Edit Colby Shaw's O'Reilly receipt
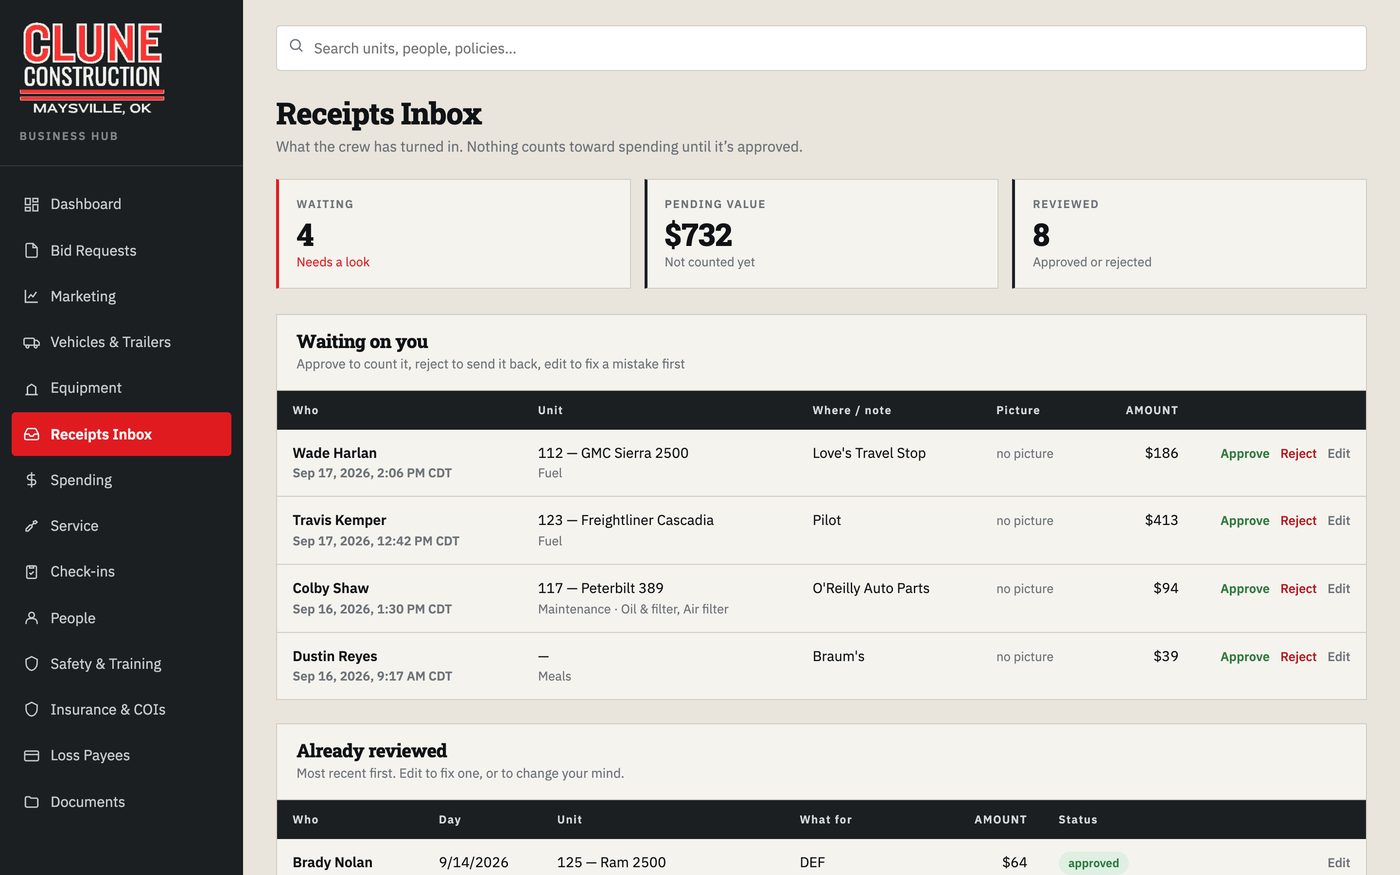Image resolution: width=1400 pixels, height=875 pixels. pos(1338,589)
